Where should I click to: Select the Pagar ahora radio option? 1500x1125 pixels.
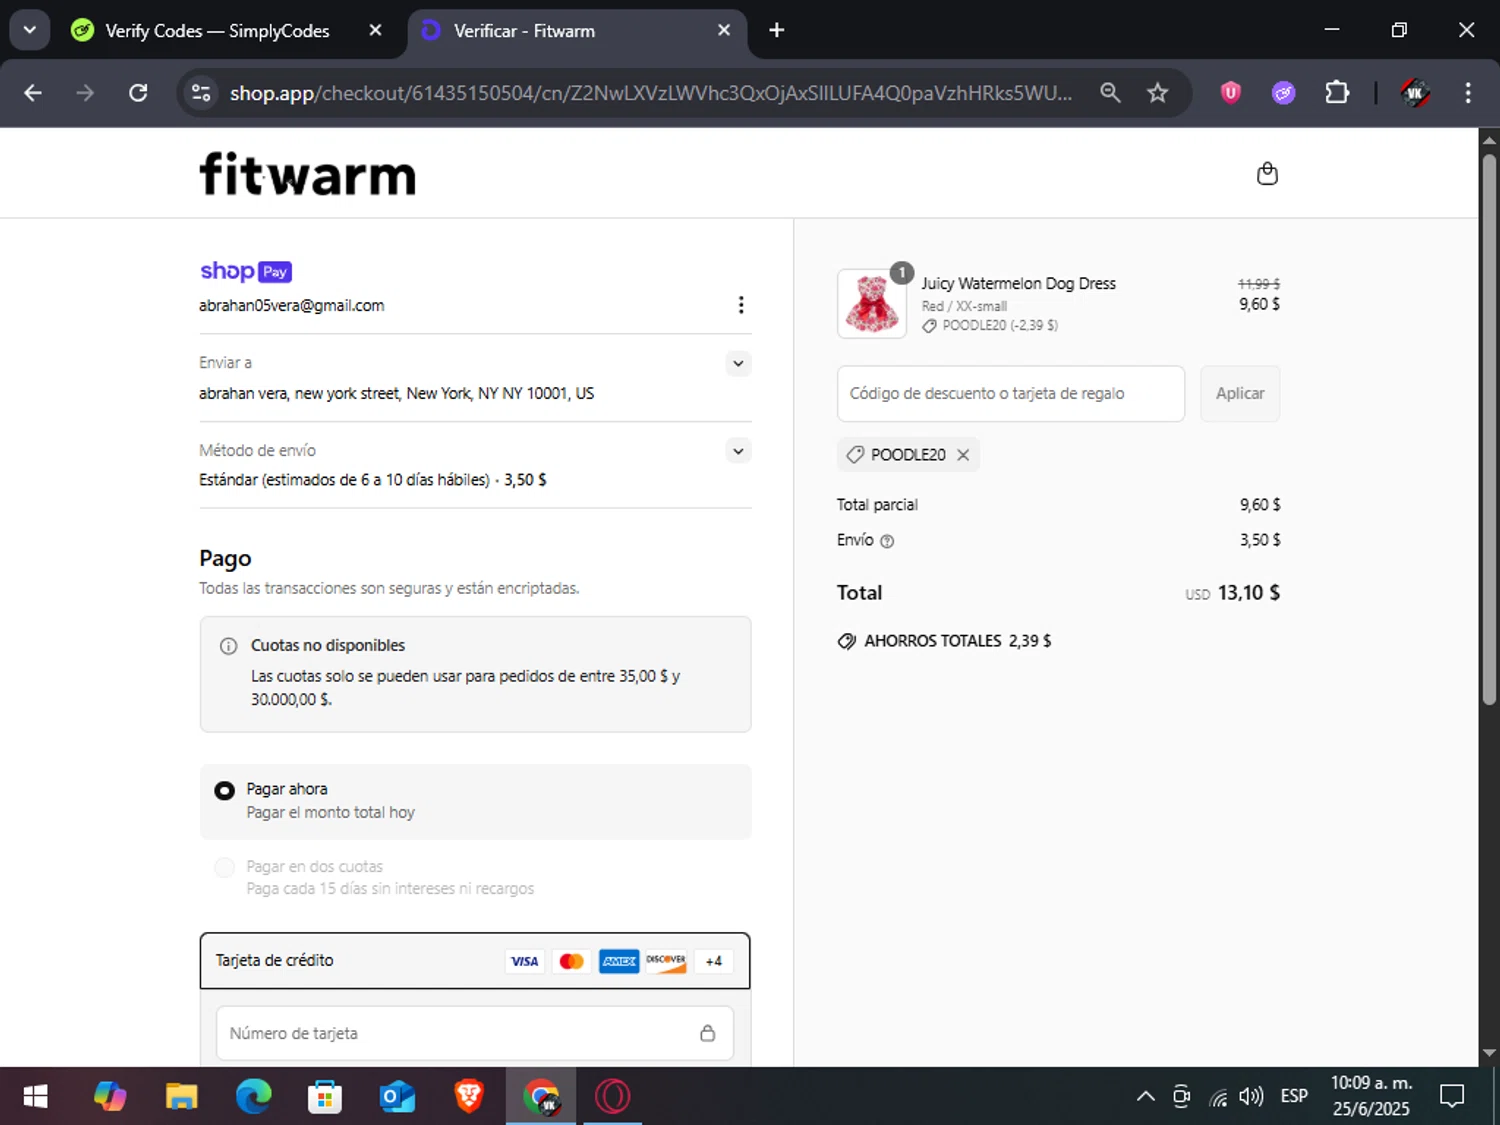click(x=225, y=791)
